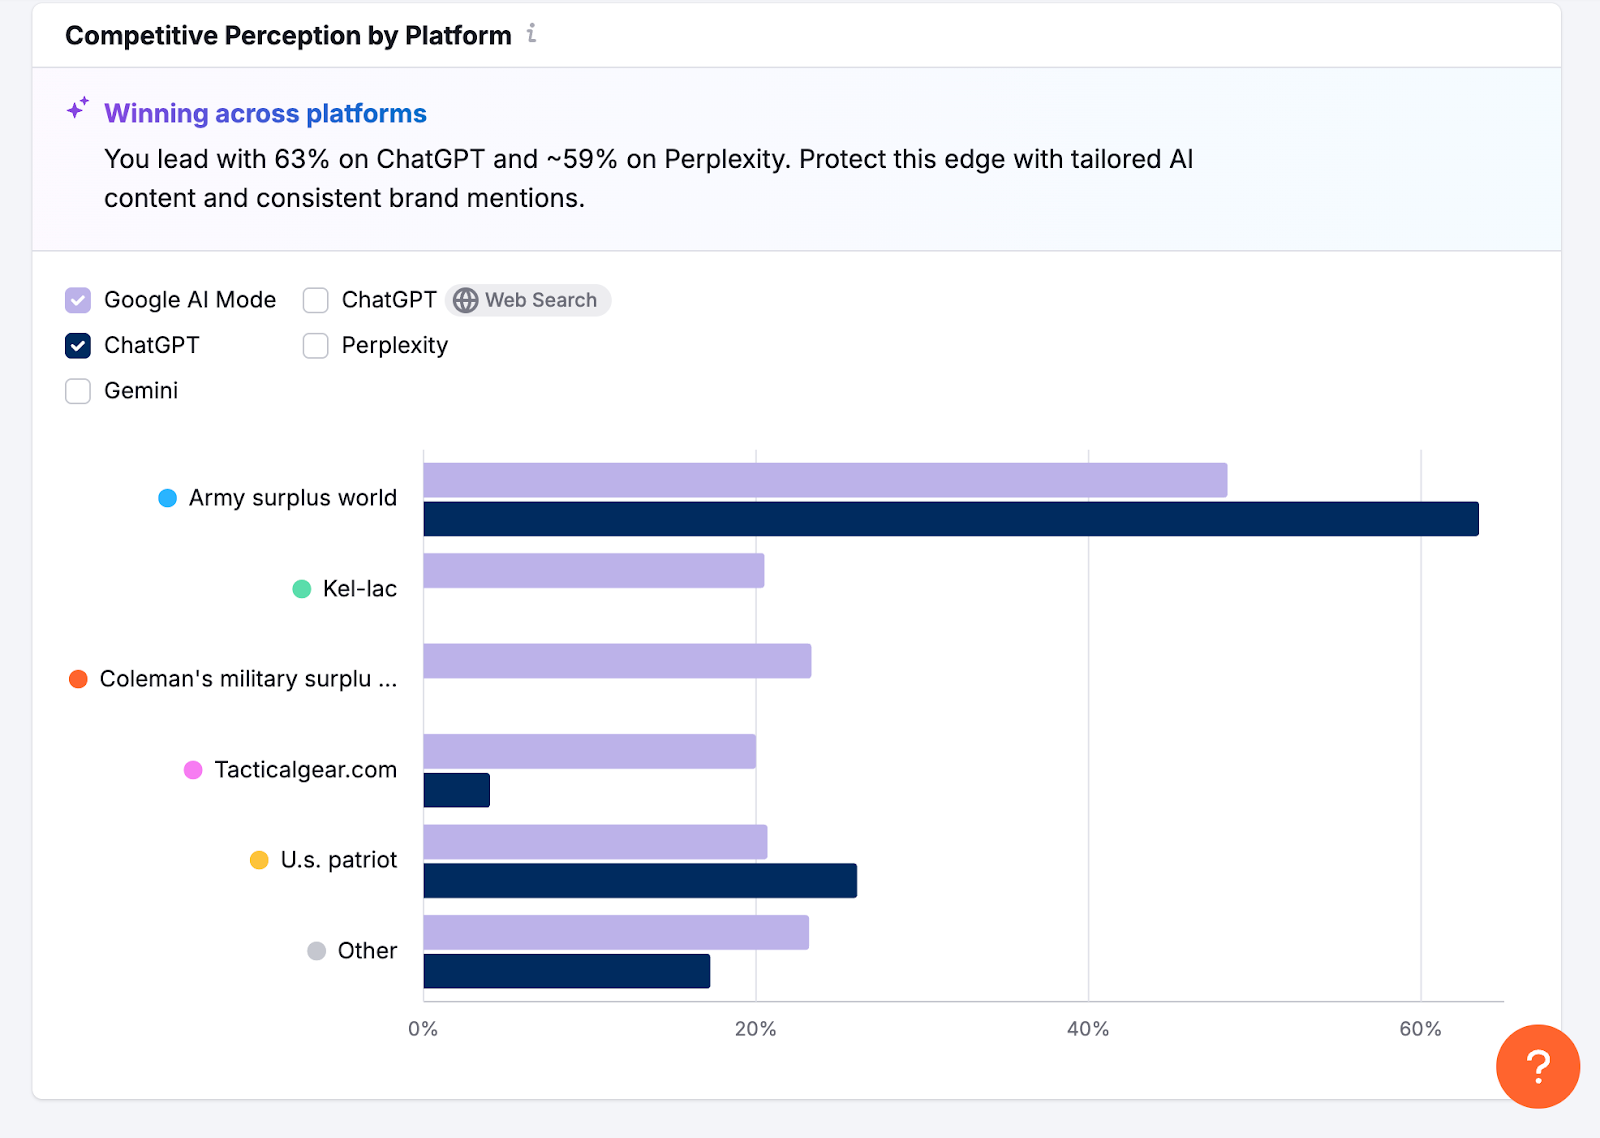Viewport: 1600px width, 1138px height.
Task: Click the blue dot next to Army surplus world
Action: point(166,497)
